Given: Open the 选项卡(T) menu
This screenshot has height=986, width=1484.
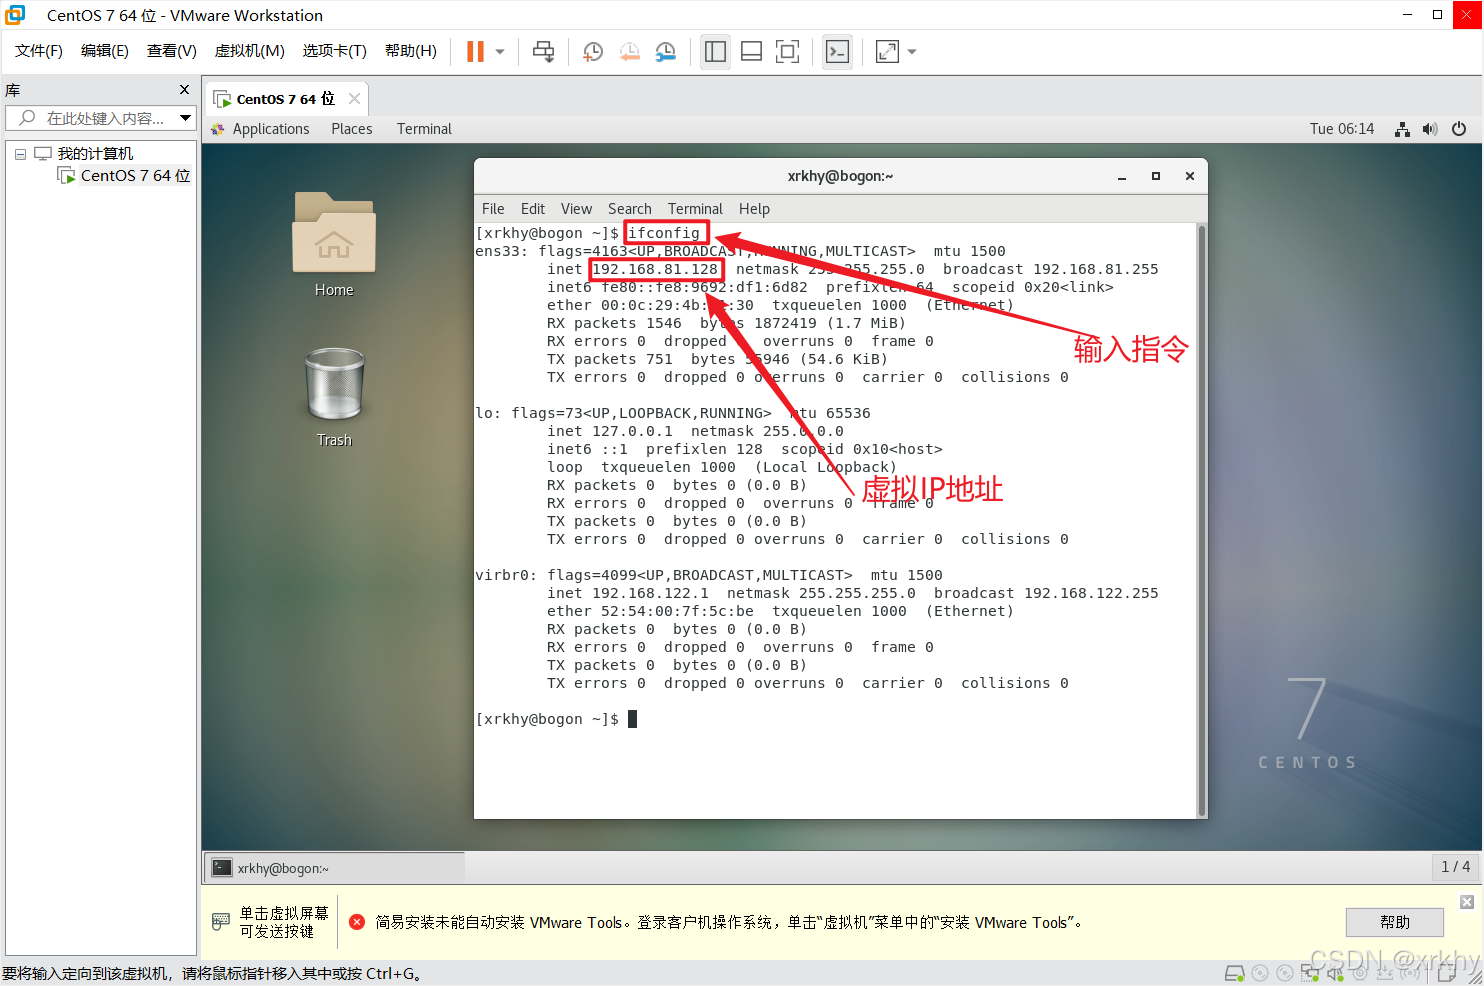Looking at the screenshot, I should point(335,51).
